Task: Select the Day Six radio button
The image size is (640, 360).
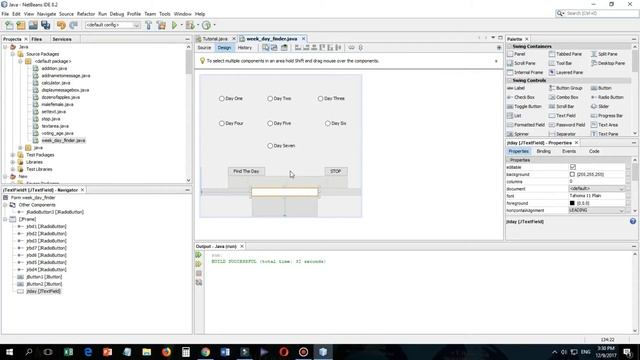Action: click(336, 123)
